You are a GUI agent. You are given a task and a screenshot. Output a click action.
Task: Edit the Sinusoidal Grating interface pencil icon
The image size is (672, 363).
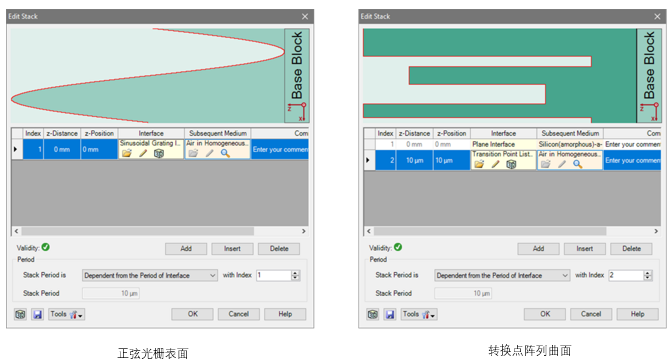pyautogui.click(x=143, y=153)
